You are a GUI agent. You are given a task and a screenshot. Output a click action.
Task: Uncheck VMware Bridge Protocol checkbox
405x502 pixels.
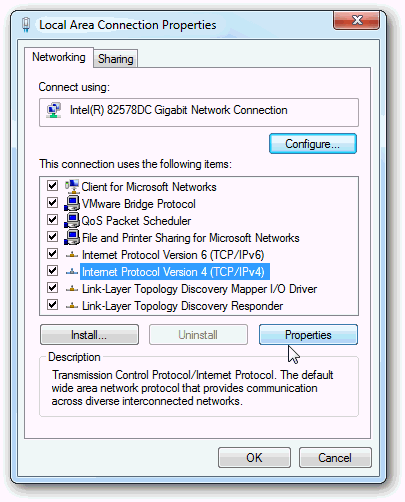(52, 202)
